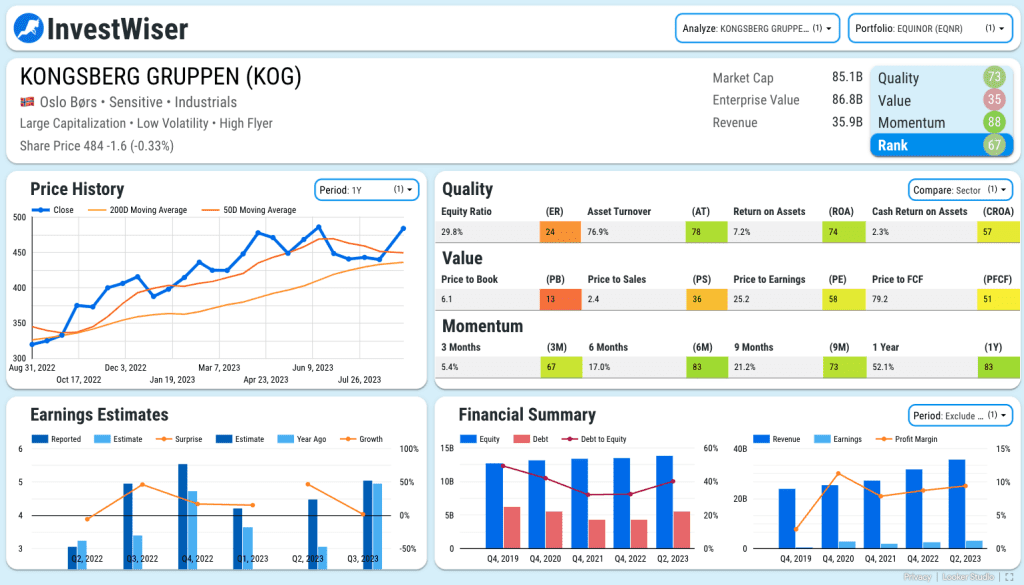Click the Revenue value 35.9B
The image size is (1024, 585).
click(847, 122)
